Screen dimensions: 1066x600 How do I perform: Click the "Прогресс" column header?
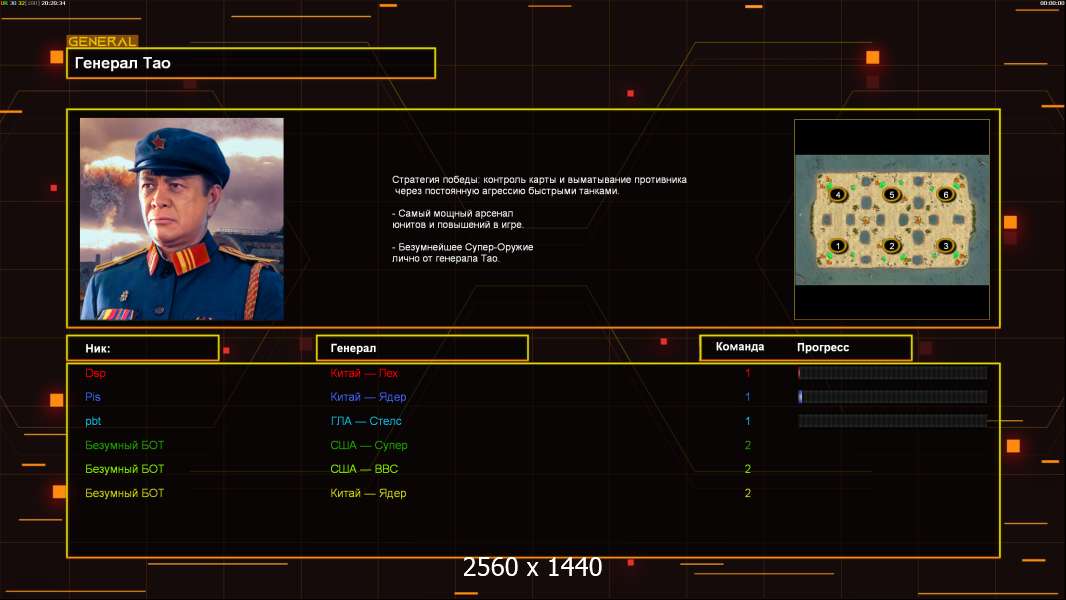click(x=823, y=347)
